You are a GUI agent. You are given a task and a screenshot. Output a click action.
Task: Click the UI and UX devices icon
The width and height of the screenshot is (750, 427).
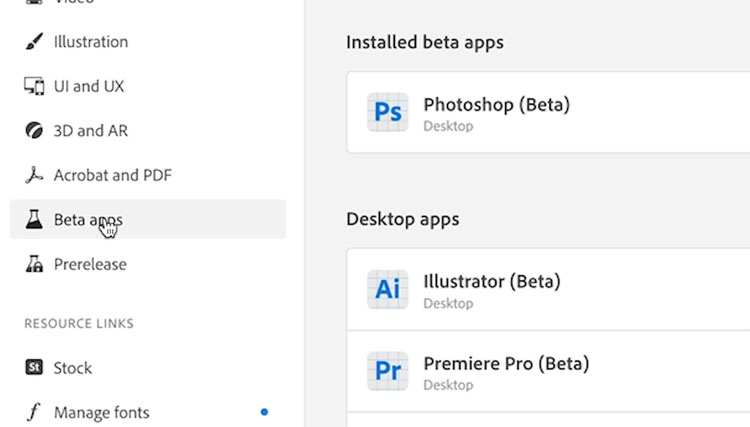tap(34, 86)
